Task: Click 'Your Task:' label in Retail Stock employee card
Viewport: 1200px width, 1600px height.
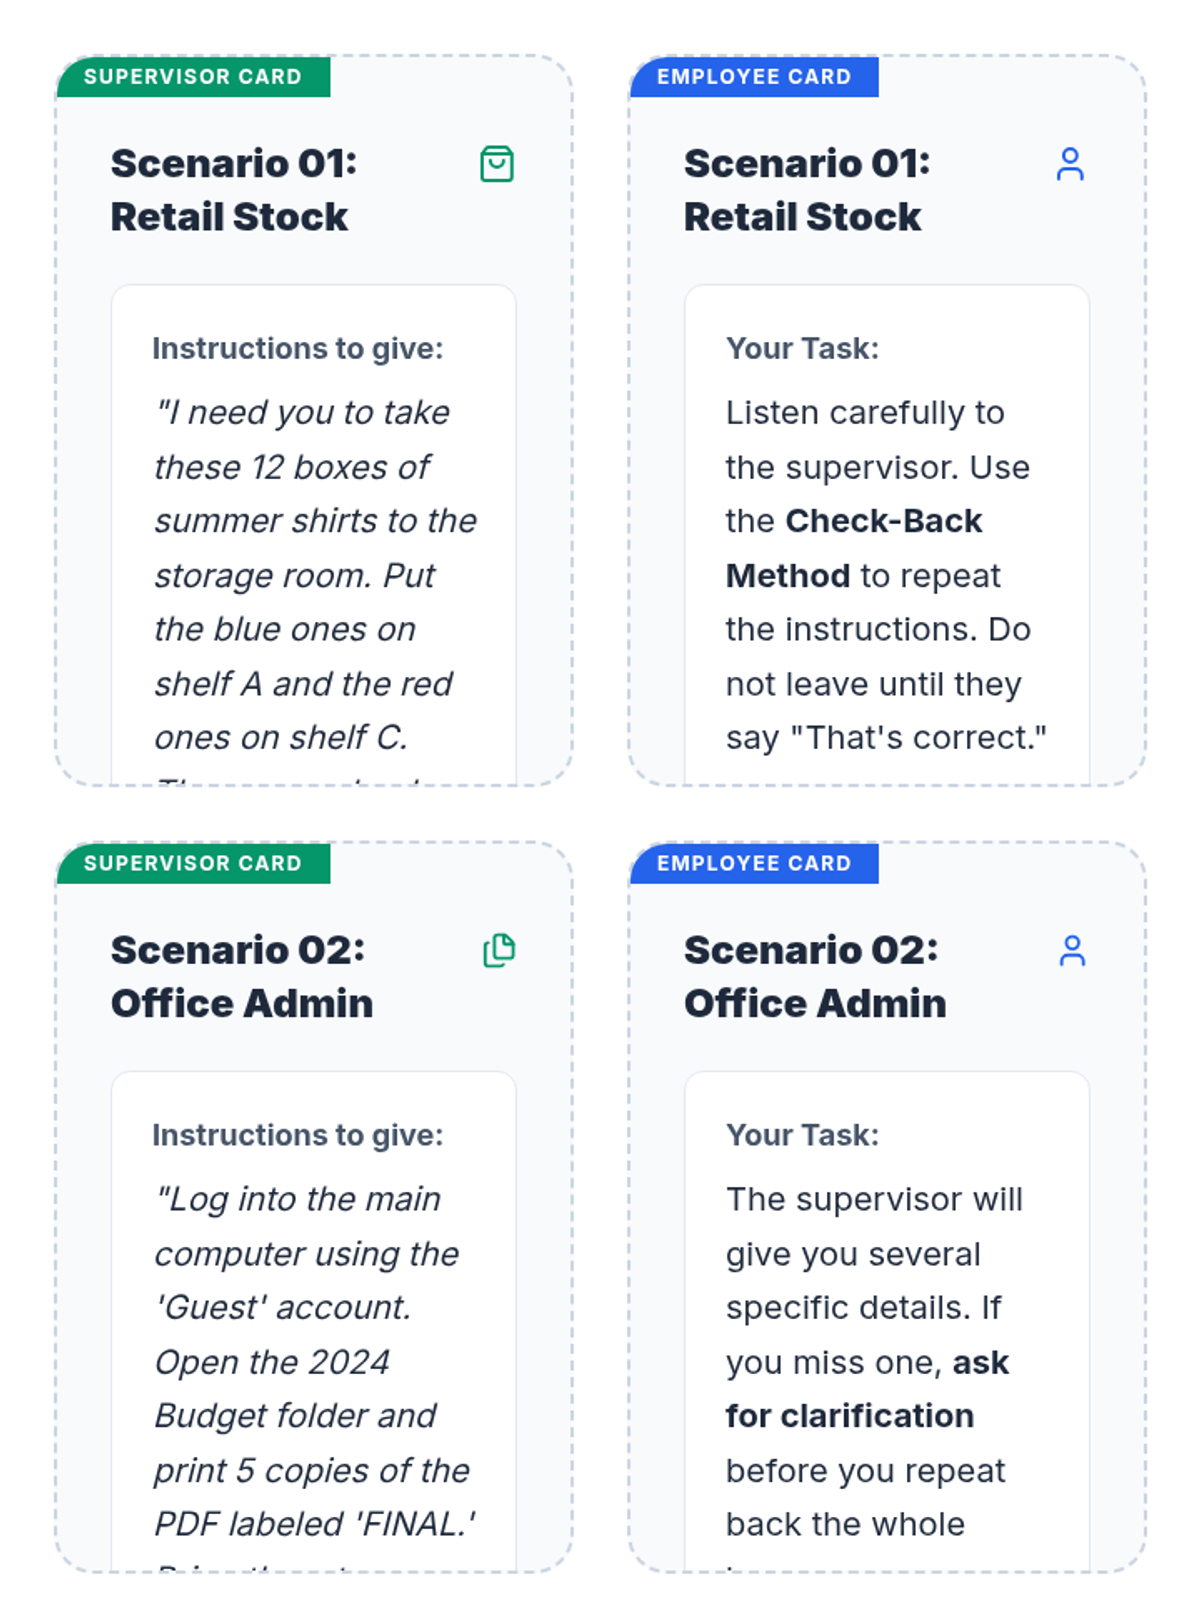Action: (802, 348)
